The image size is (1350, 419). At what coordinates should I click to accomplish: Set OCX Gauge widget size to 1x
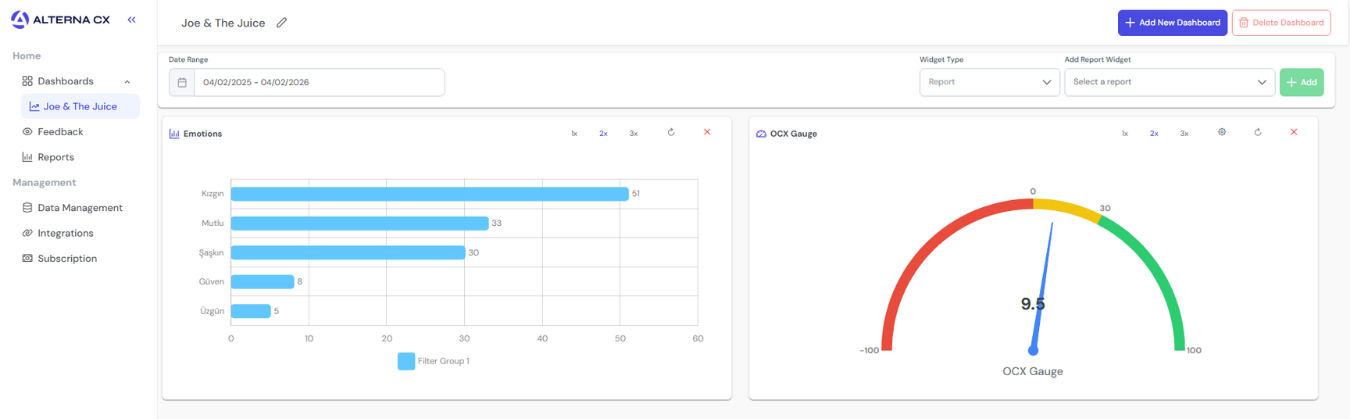point(1125,133)
